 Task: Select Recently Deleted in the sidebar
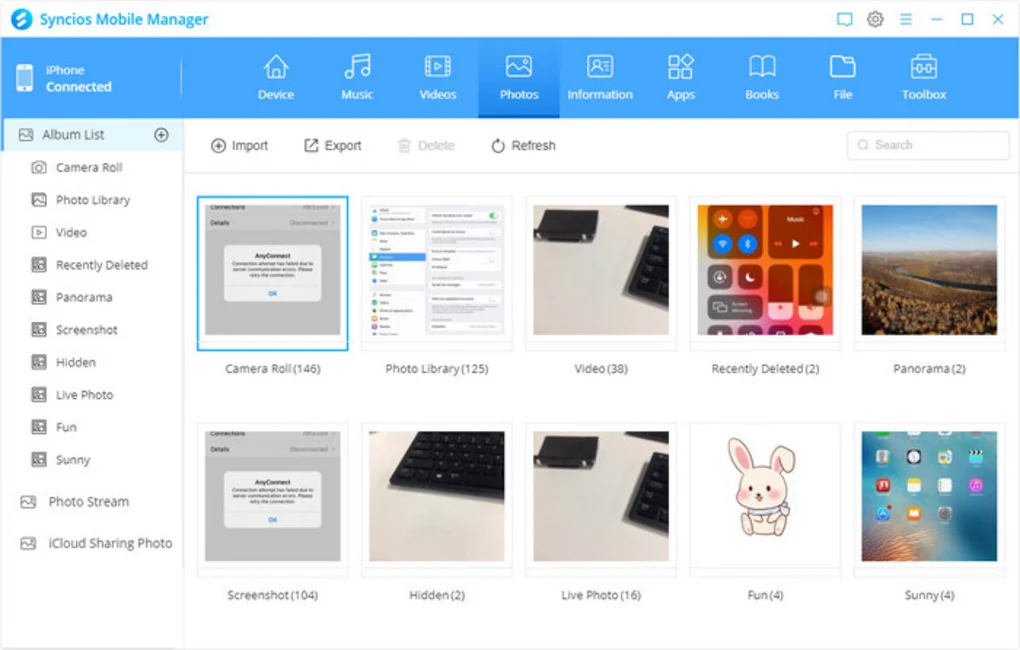click(101, 265)
